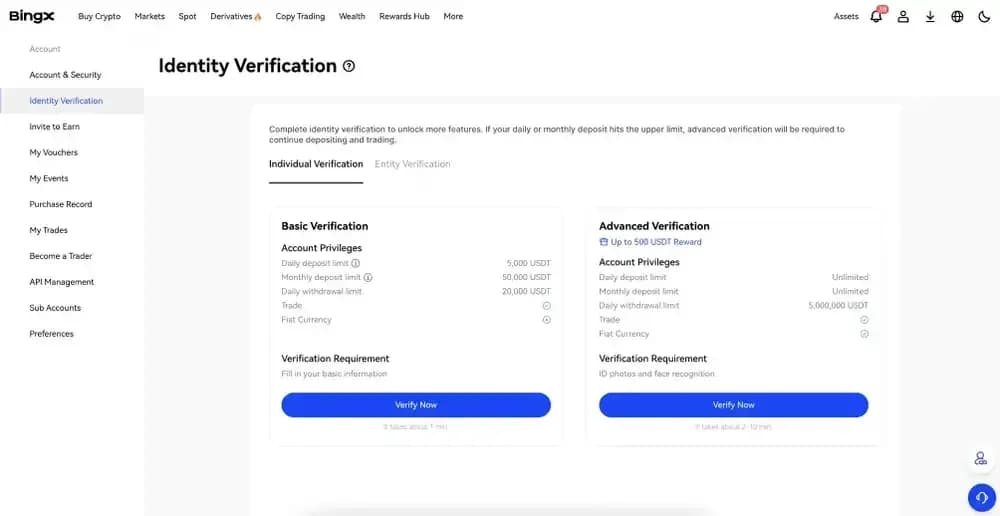Click Advanced Verification heading

click(654, 226)
